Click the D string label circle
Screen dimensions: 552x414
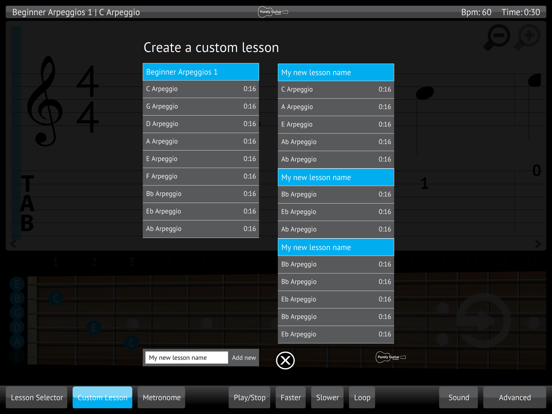[x=17, y=327]
